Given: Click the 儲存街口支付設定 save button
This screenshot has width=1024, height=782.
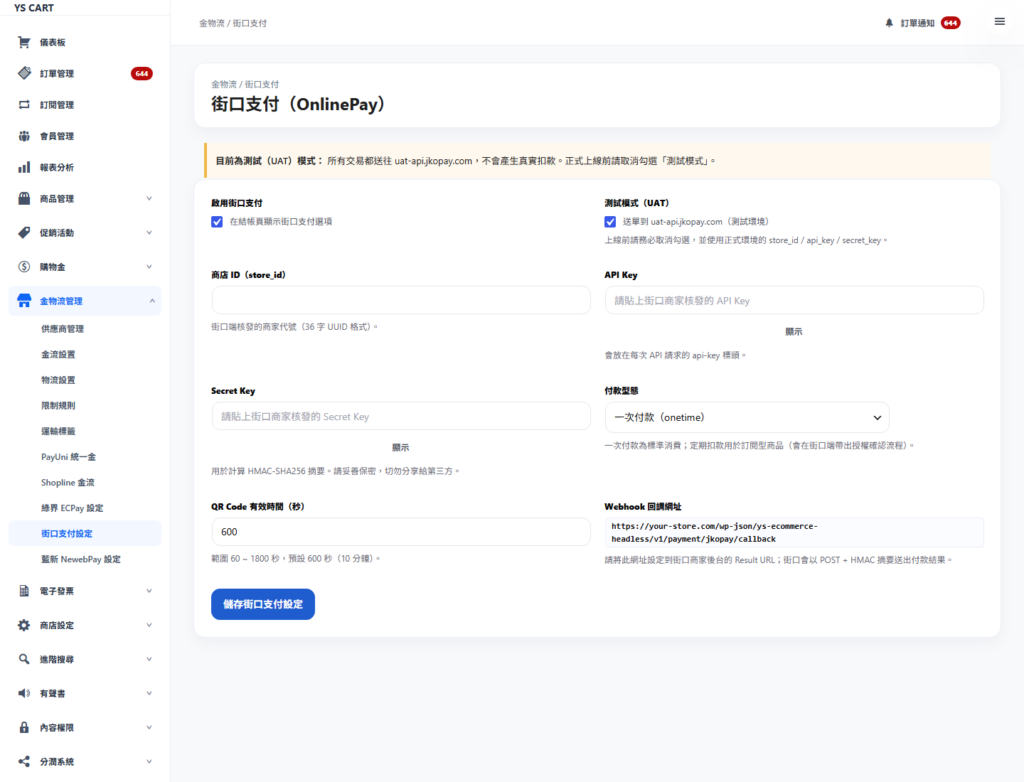Looking at the screenshot, I should coord(263,604).
